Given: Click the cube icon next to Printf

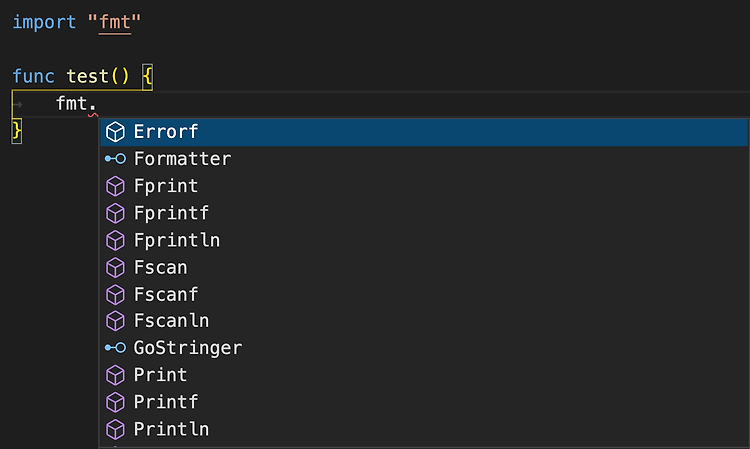Looking at the screenshot, I should click(x=115, y=402).
